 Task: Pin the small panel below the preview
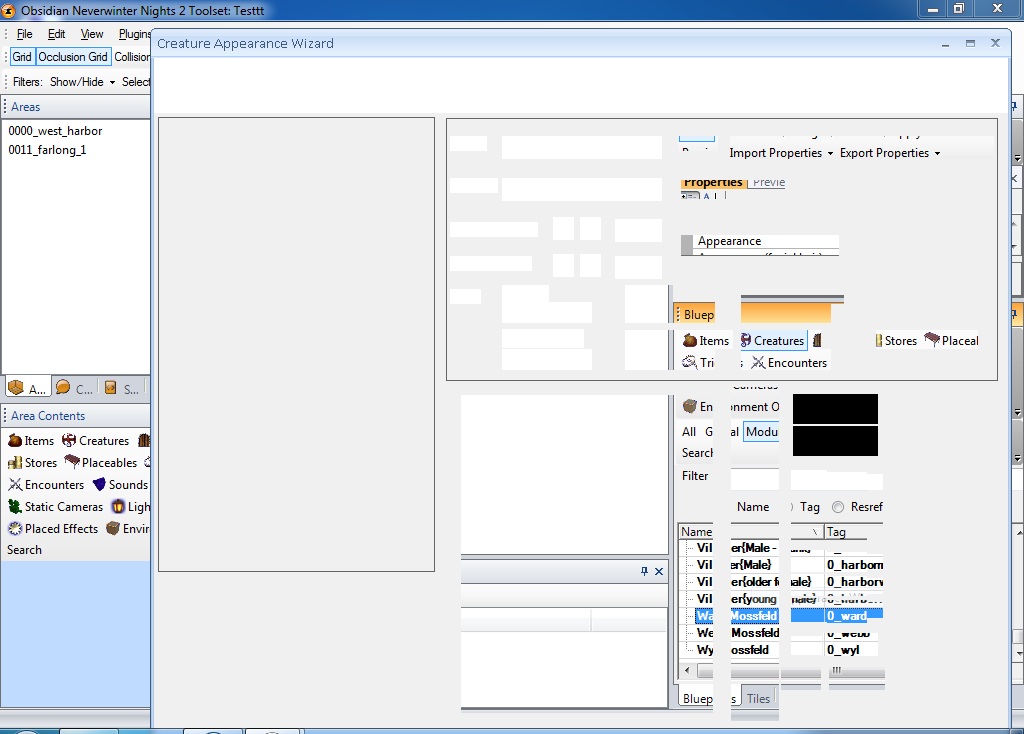pos(644,571)
